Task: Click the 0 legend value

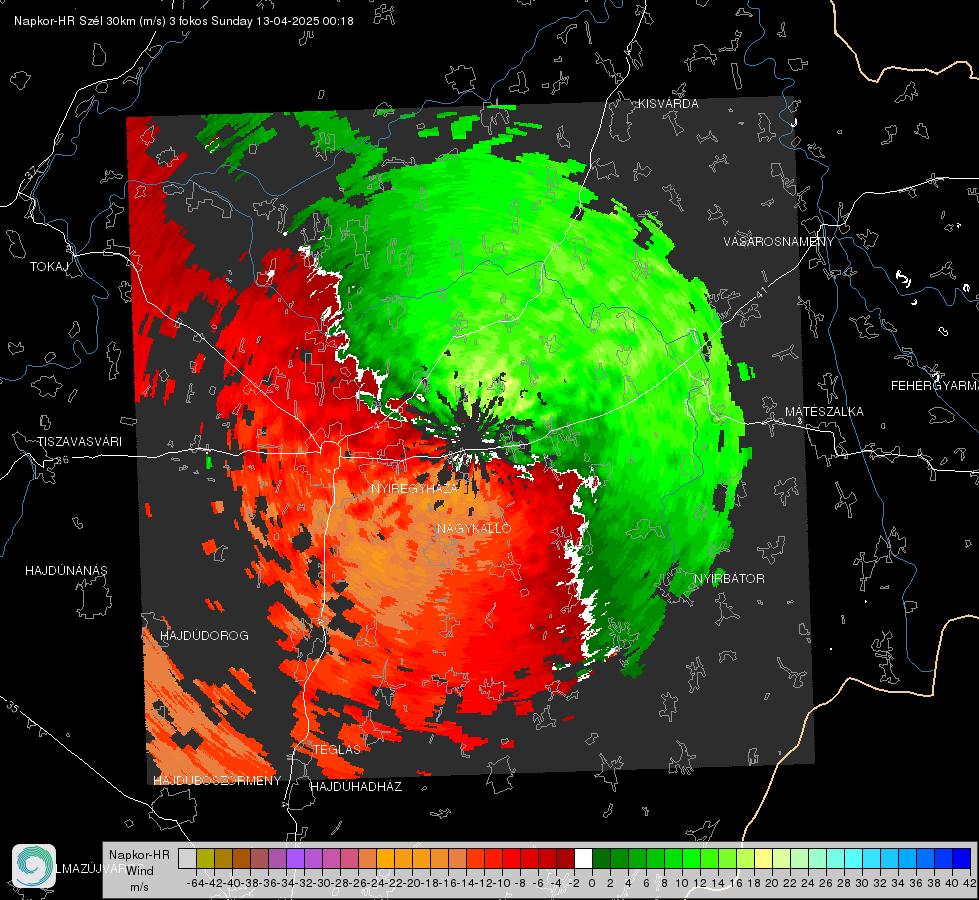Action: click(592, 884)
